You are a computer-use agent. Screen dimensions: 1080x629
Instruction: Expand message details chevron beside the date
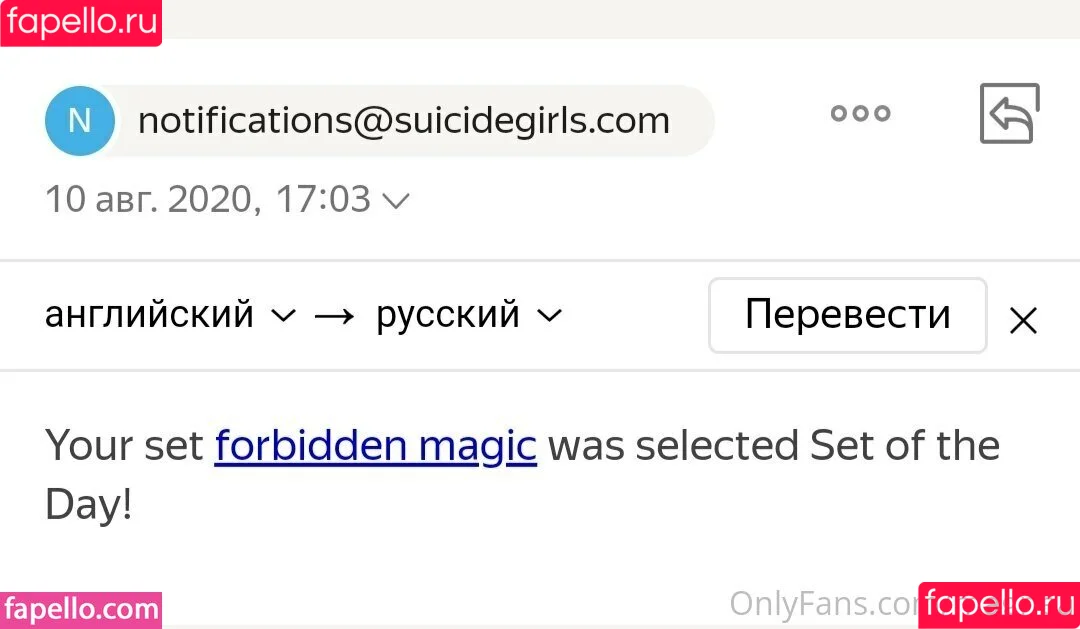tap(396, 201)
